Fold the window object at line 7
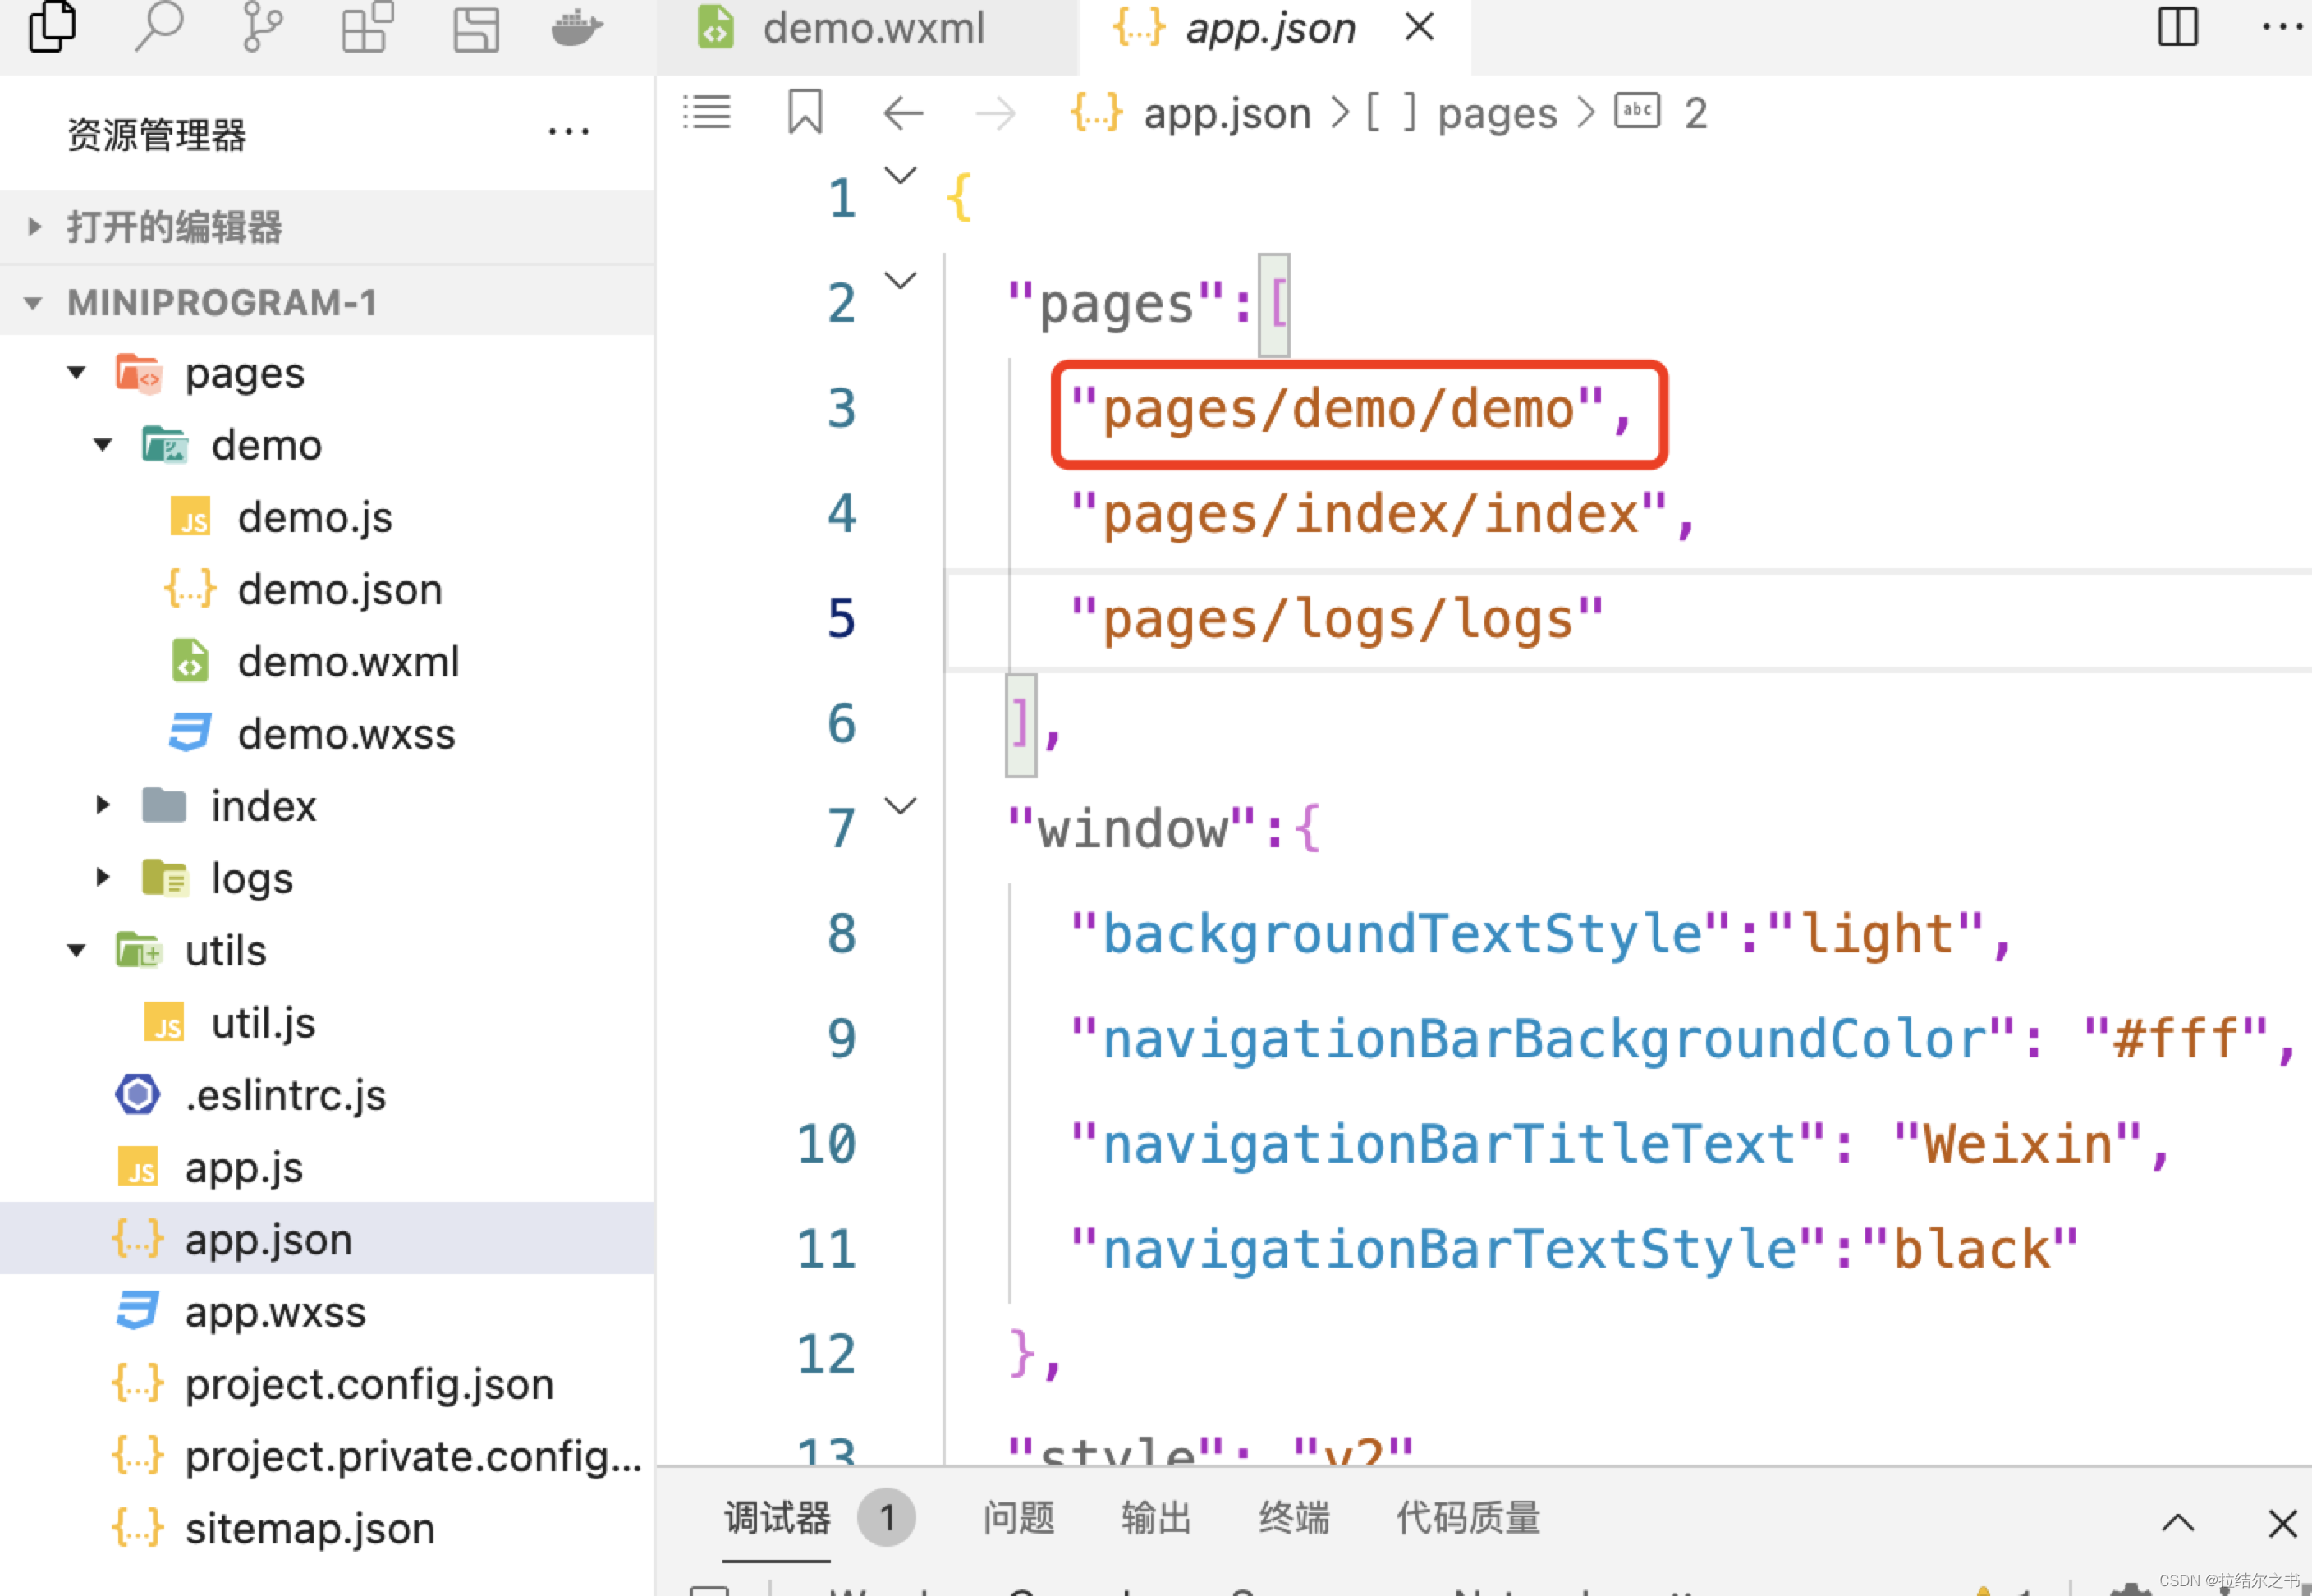This screenshot has width=2312, height=1596. tap(901, 806)
